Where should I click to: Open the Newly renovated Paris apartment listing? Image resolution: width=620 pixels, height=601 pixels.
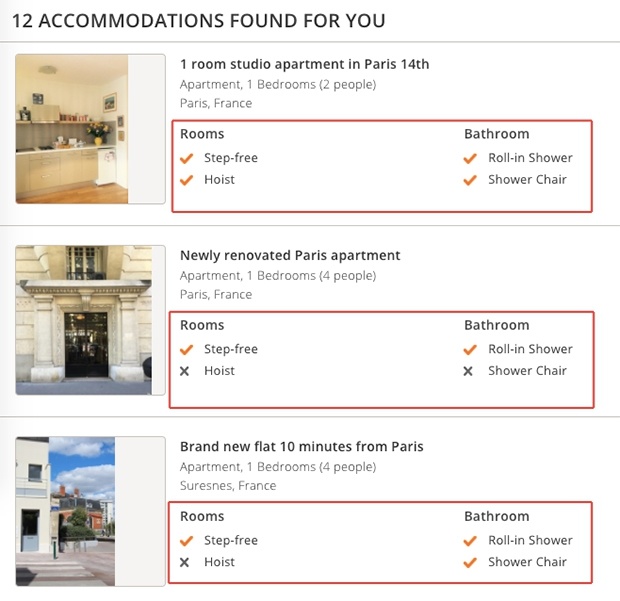pyautogui.click(x=290, y=255)
